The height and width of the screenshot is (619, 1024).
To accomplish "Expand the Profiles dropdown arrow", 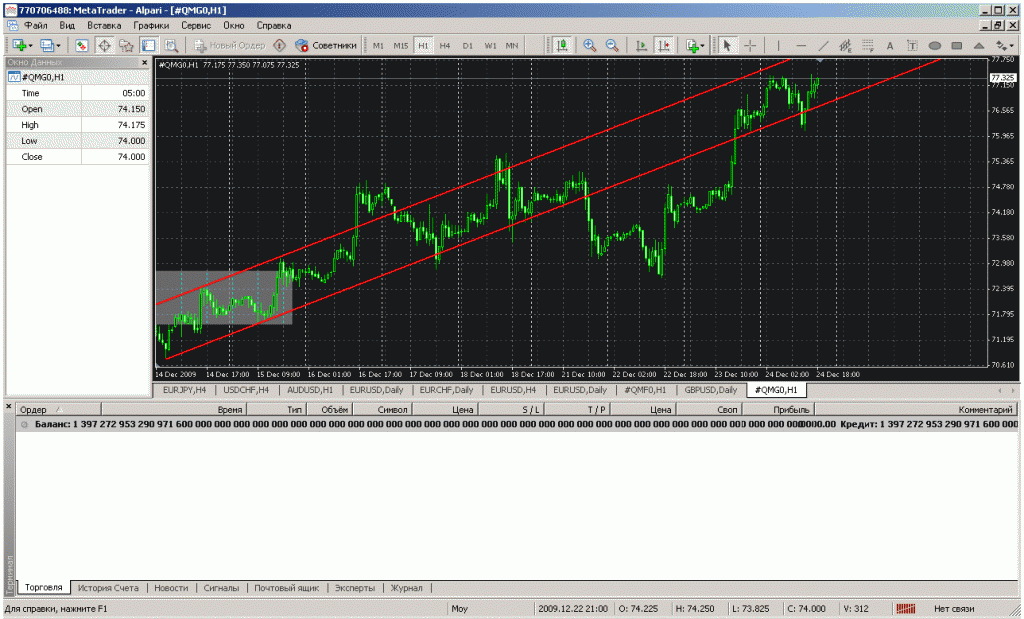I will pyautogui.click(x=58, y=46).
